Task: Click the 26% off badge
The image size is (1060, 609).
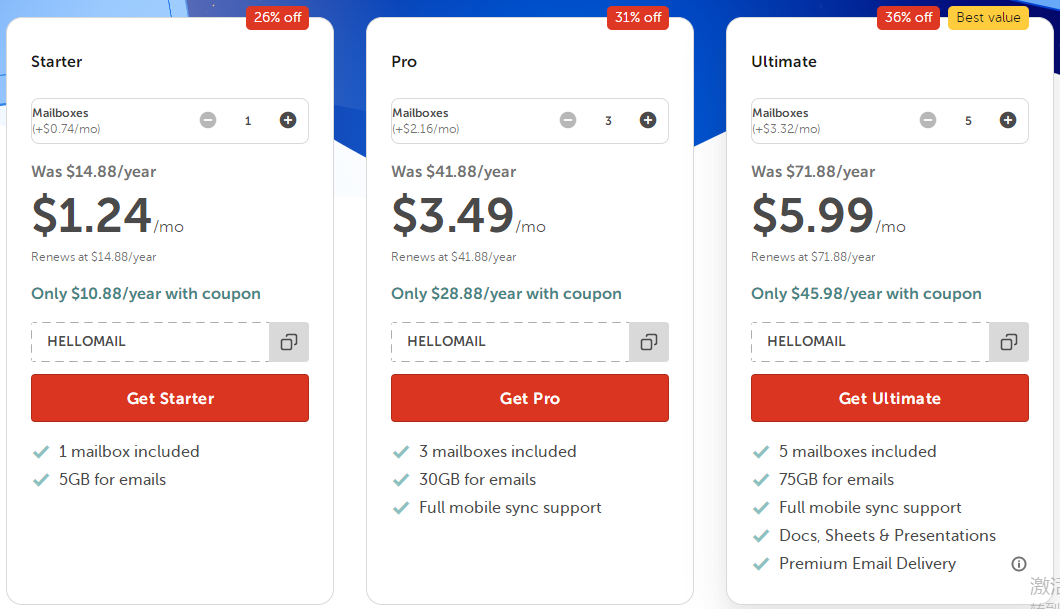Action: coord(277,18)
